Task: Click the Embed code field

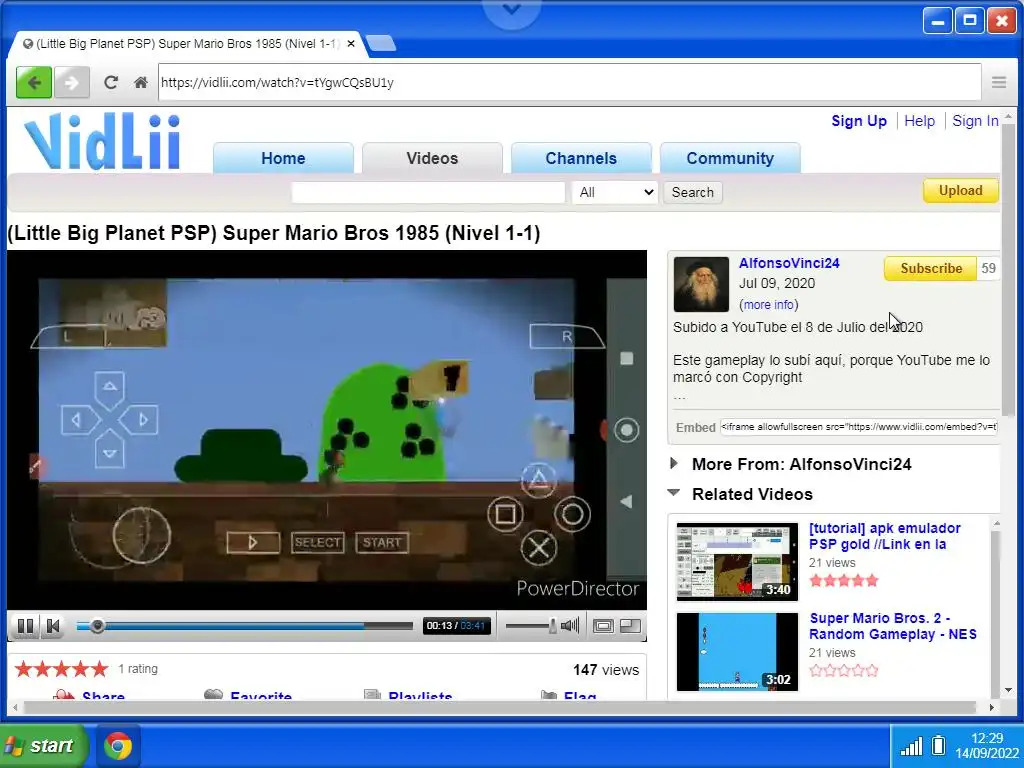Action: coord(858,427)
